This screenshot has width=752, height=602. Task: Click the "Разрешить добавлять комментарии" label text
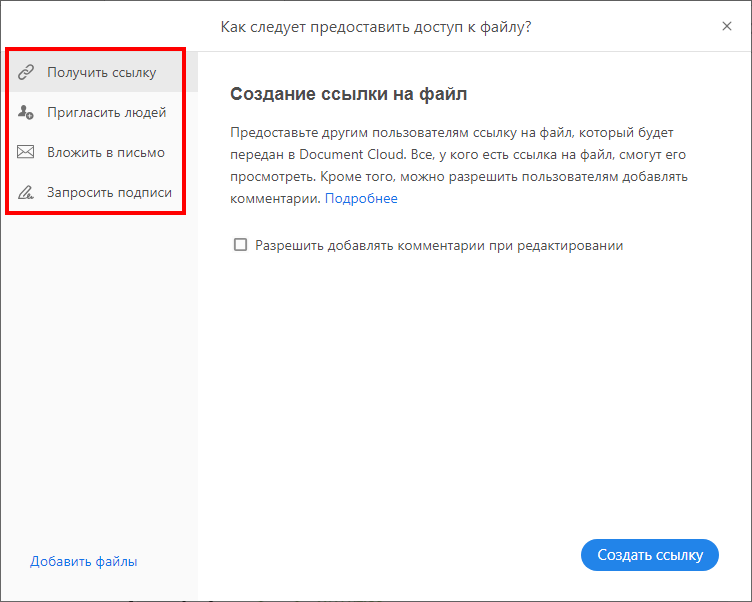[x=439, y=245]
